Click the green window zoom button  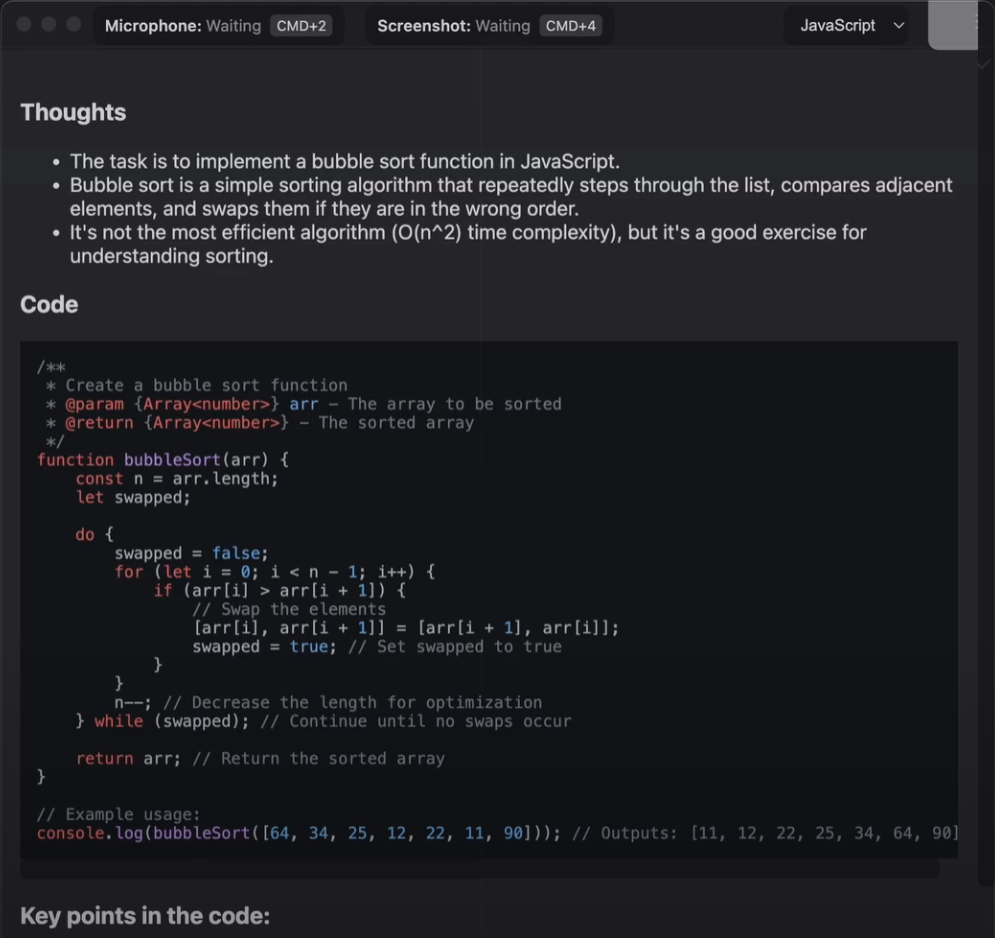[74, 25]
